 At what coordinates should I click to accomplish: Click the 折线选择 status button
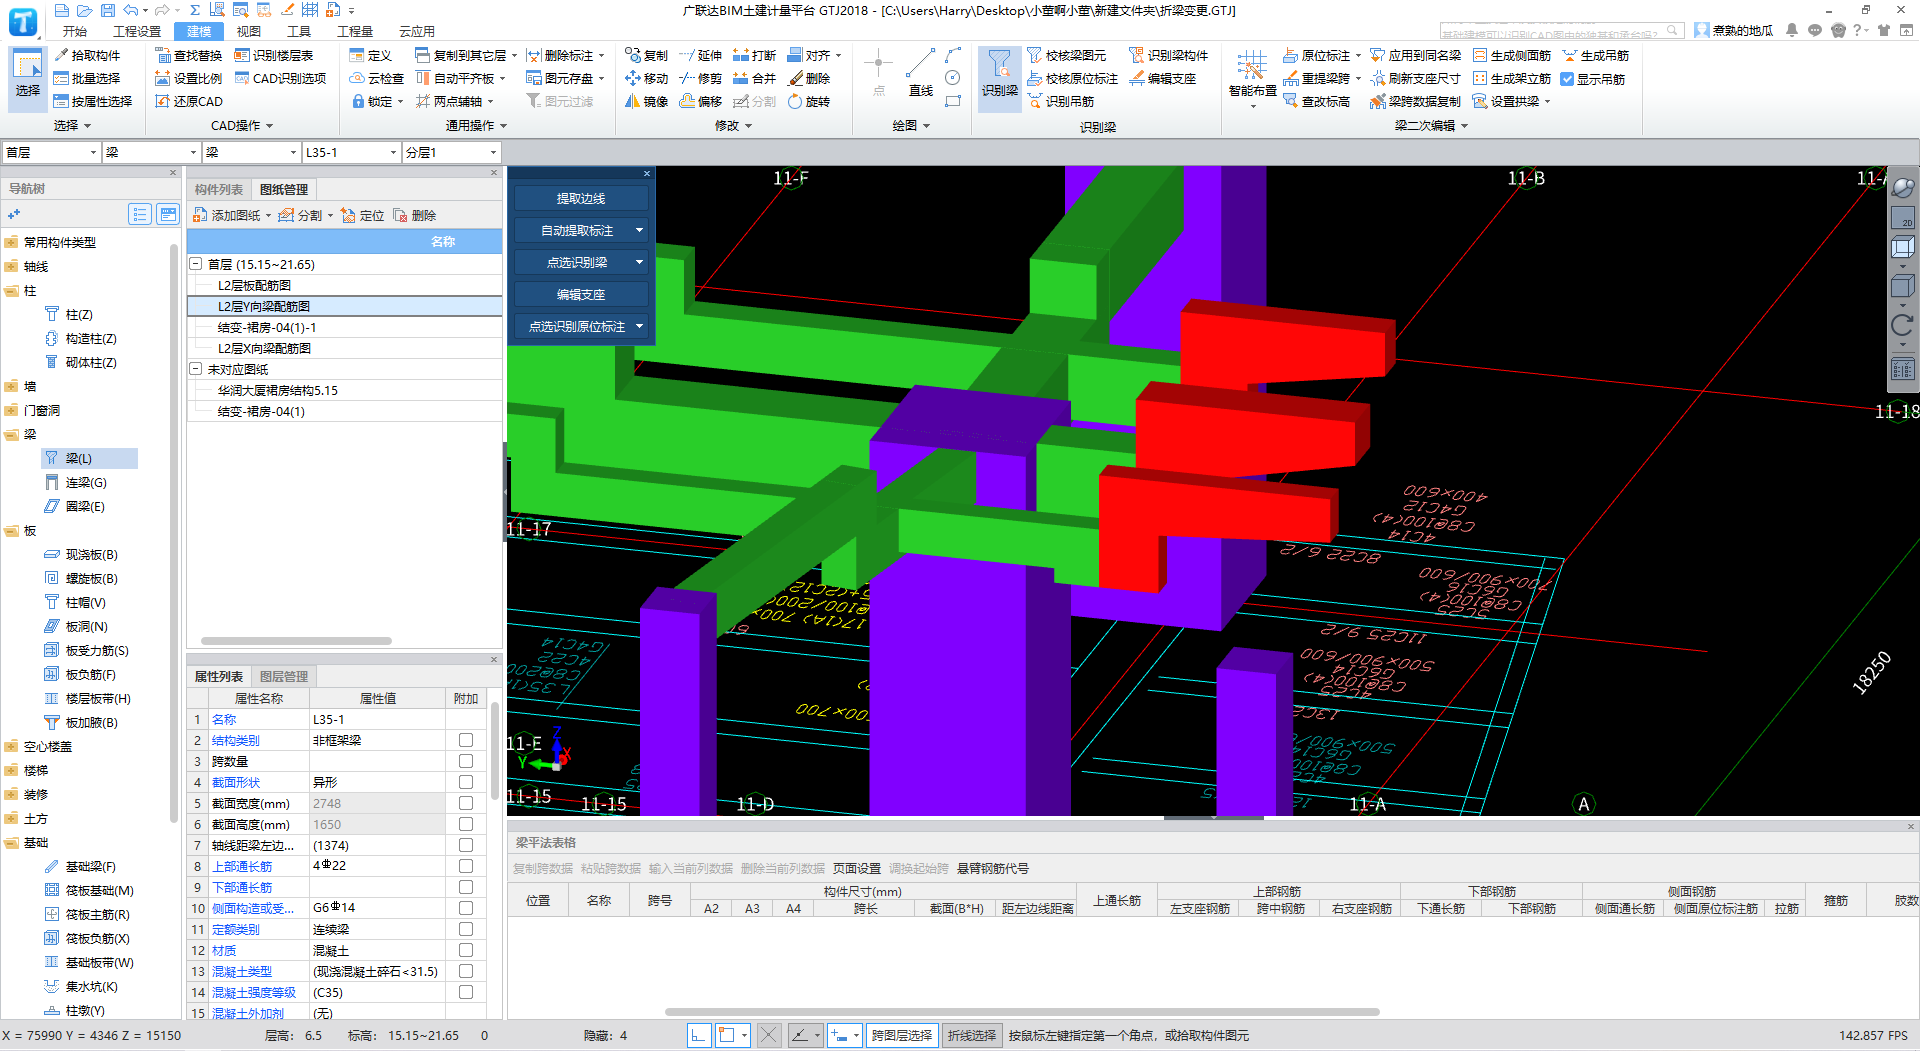point(972,1035)
